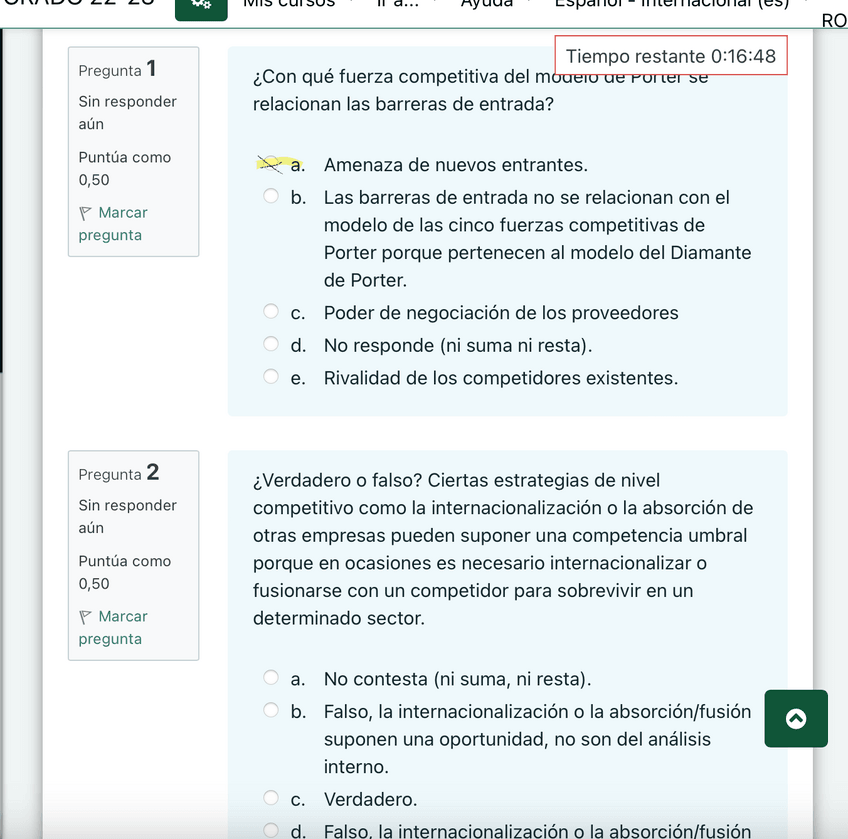Open the Ir a... menu
This screenshot has width=848, height=839.
[405, 4]
